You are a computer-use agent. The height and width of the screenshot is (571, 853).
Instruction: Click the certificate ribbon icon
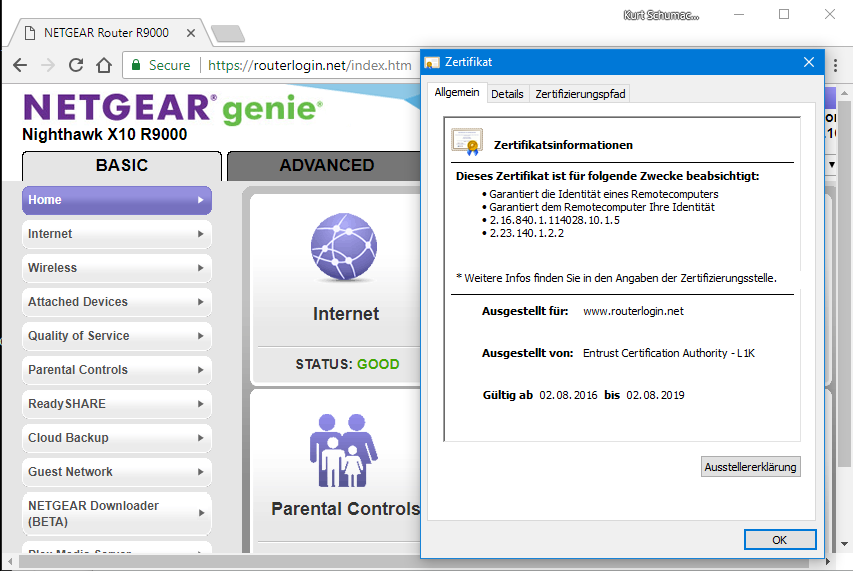tap(467, 142)
